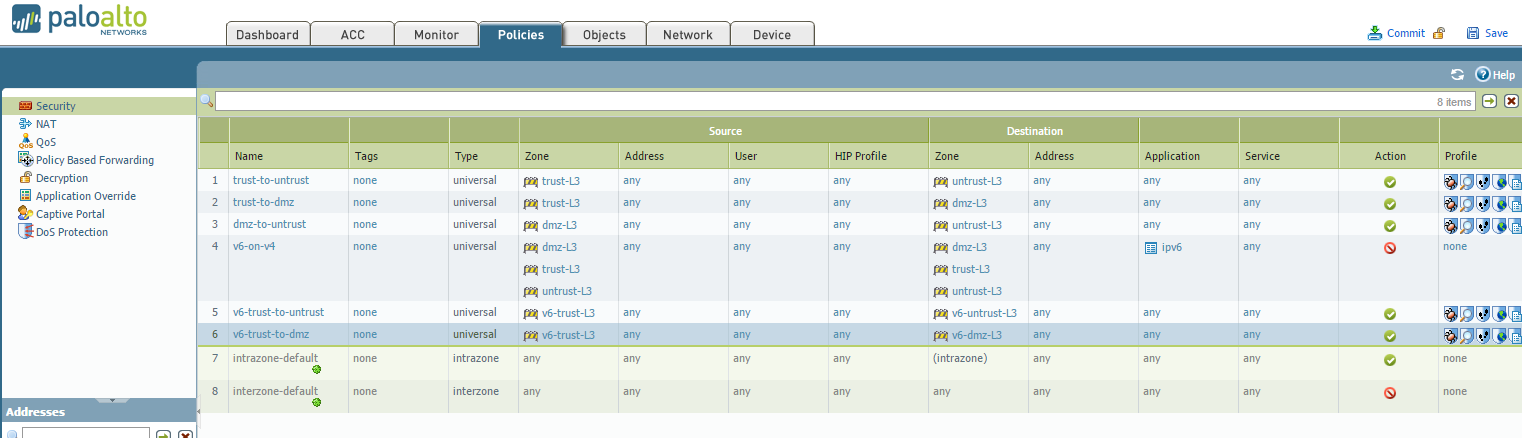
Task: Clear the Addresses filter with the red X
Action: 185,434
